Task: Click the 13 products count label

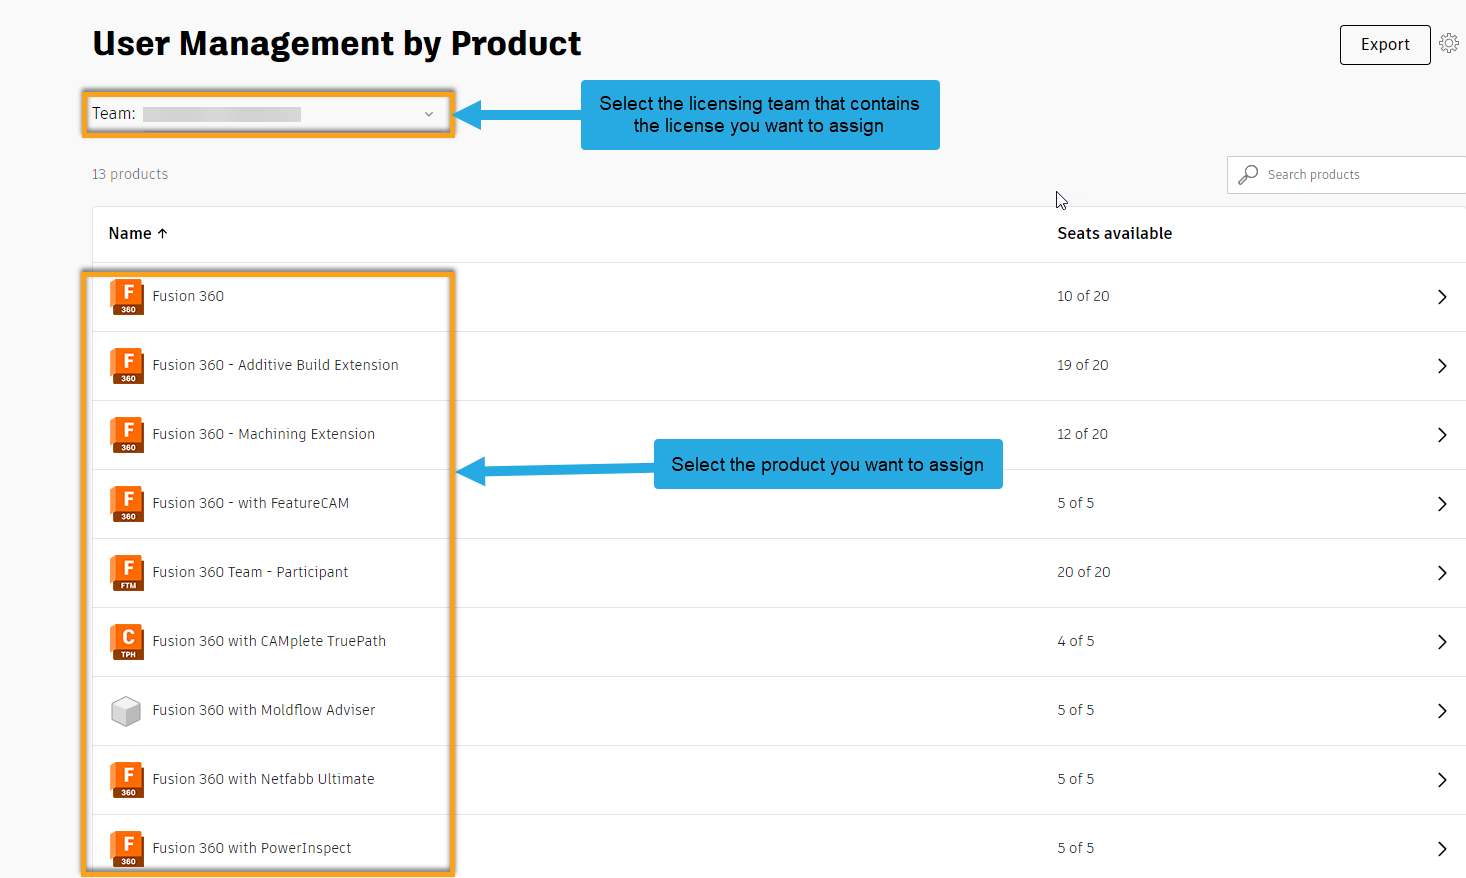Action: tap(129, 173)
